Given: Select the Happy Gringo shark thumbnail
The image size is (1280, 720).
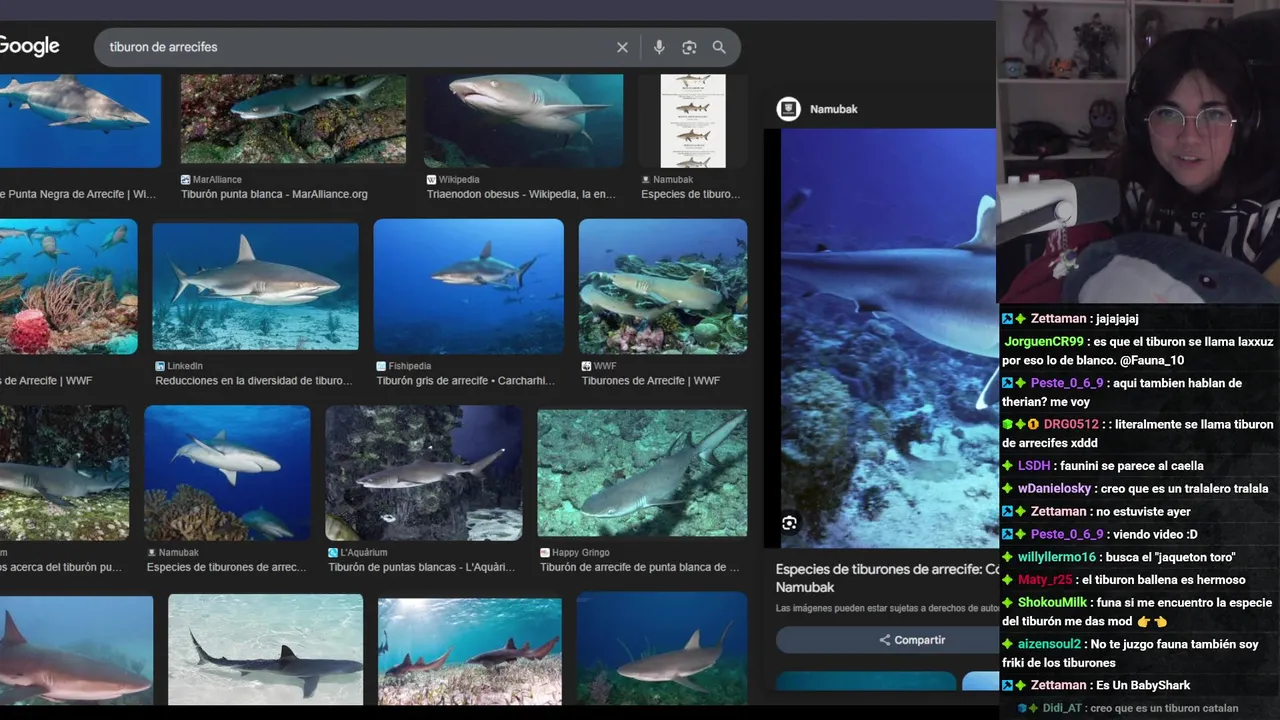Looking at the screenshot, I should click(x=642, y=473).
